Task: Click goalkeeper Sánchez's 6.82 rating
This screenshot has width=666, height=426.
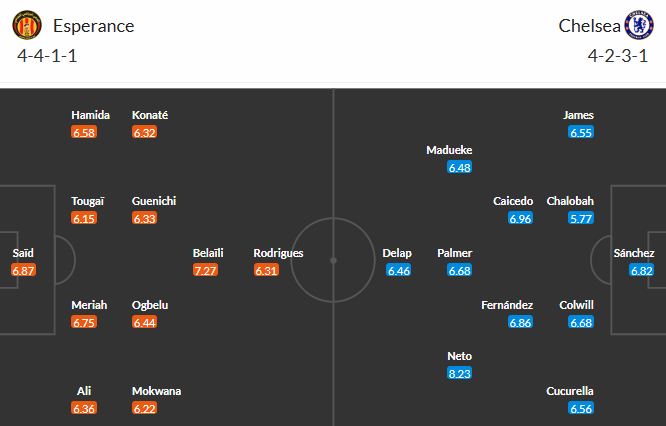Action: (x=642, y=270)
